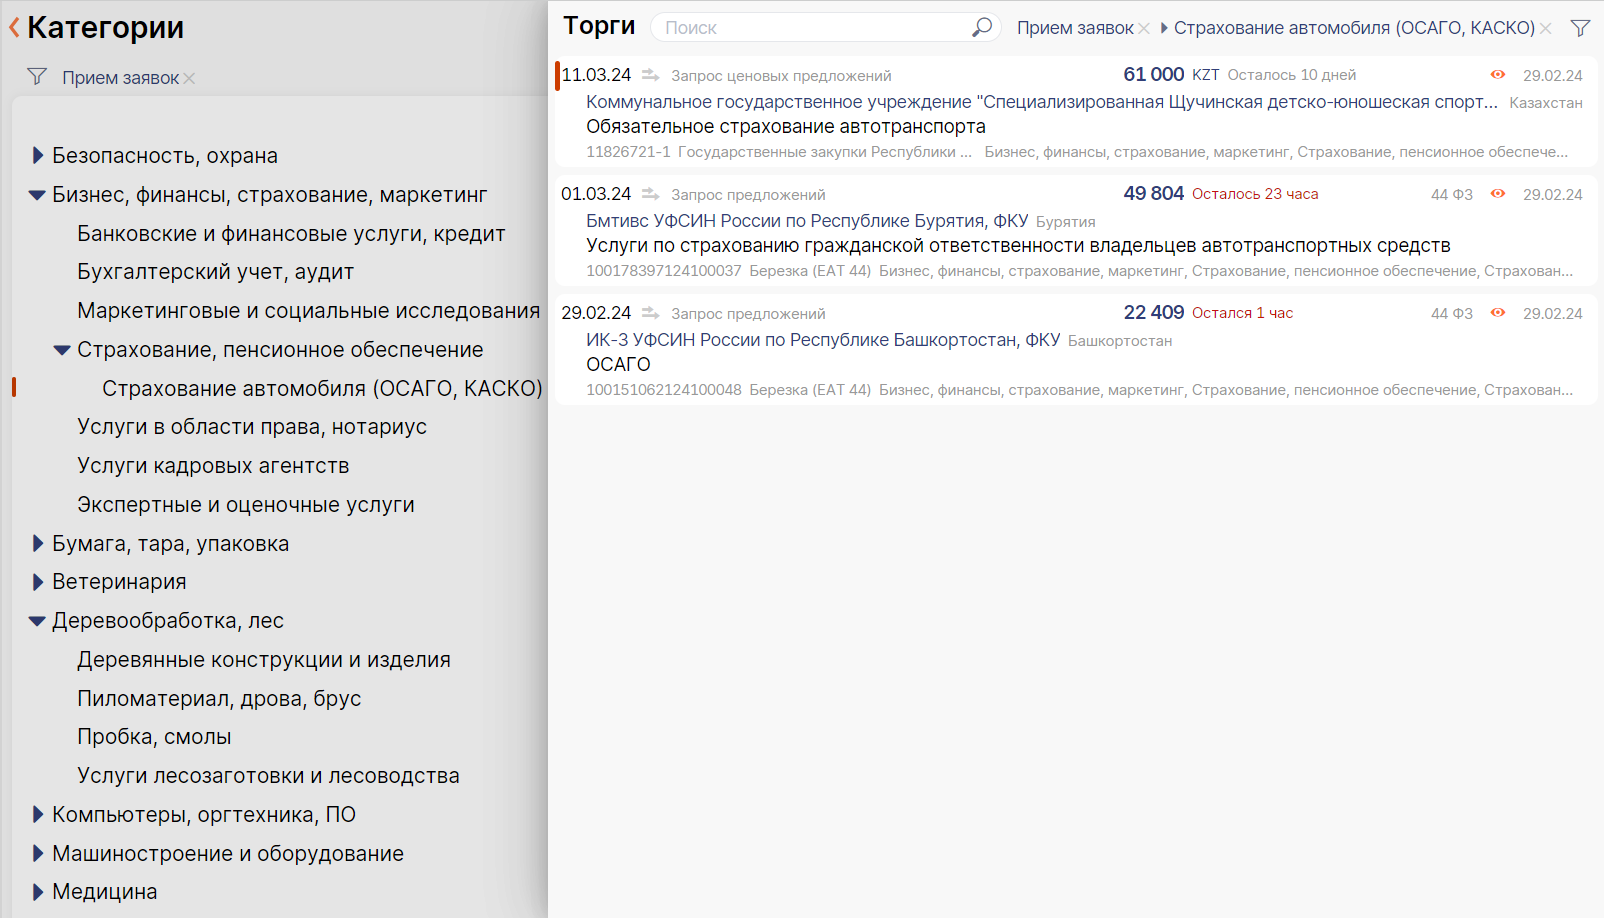The height and width of the screenshot is (918, 1604).
Task: Remove the Прием заявок filter in Категории panel
Action: coord(190,78)
